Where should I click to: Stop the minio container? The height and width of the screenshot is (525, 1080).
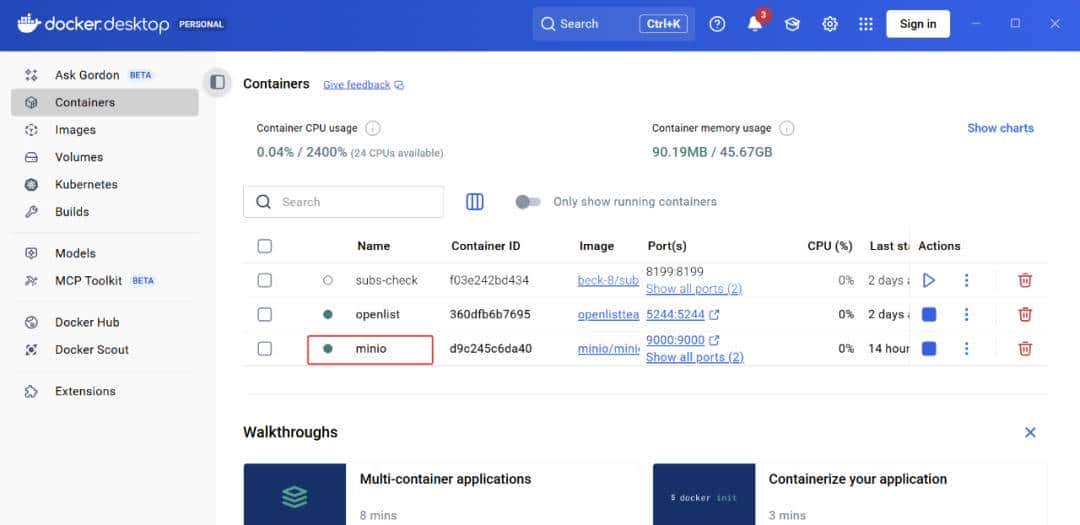(929, 349)
